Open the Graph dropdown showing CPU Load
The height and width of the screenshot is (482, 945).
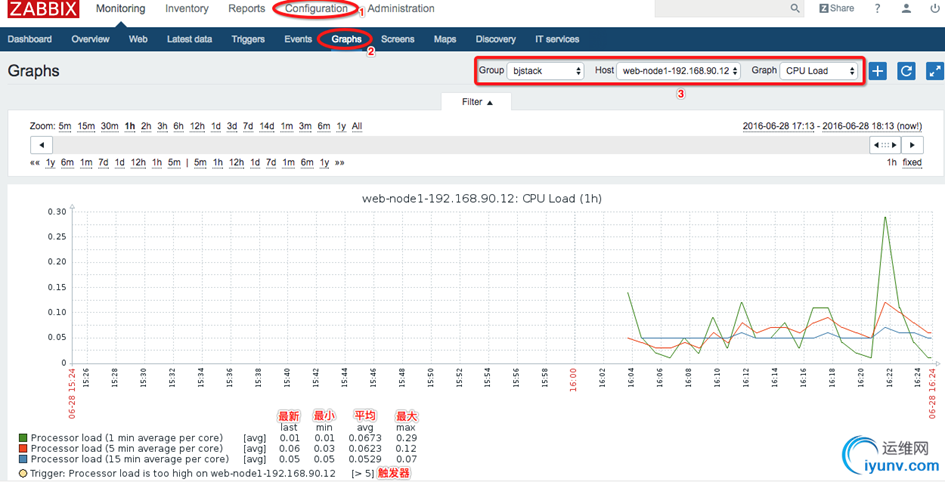coord(818,70)
